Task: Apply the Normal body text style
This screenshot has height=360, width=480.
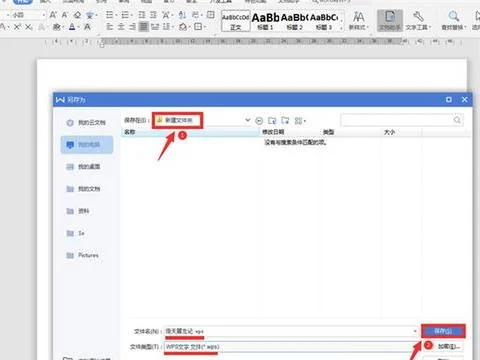Action: pyautogui.click(x=236, y=21)
